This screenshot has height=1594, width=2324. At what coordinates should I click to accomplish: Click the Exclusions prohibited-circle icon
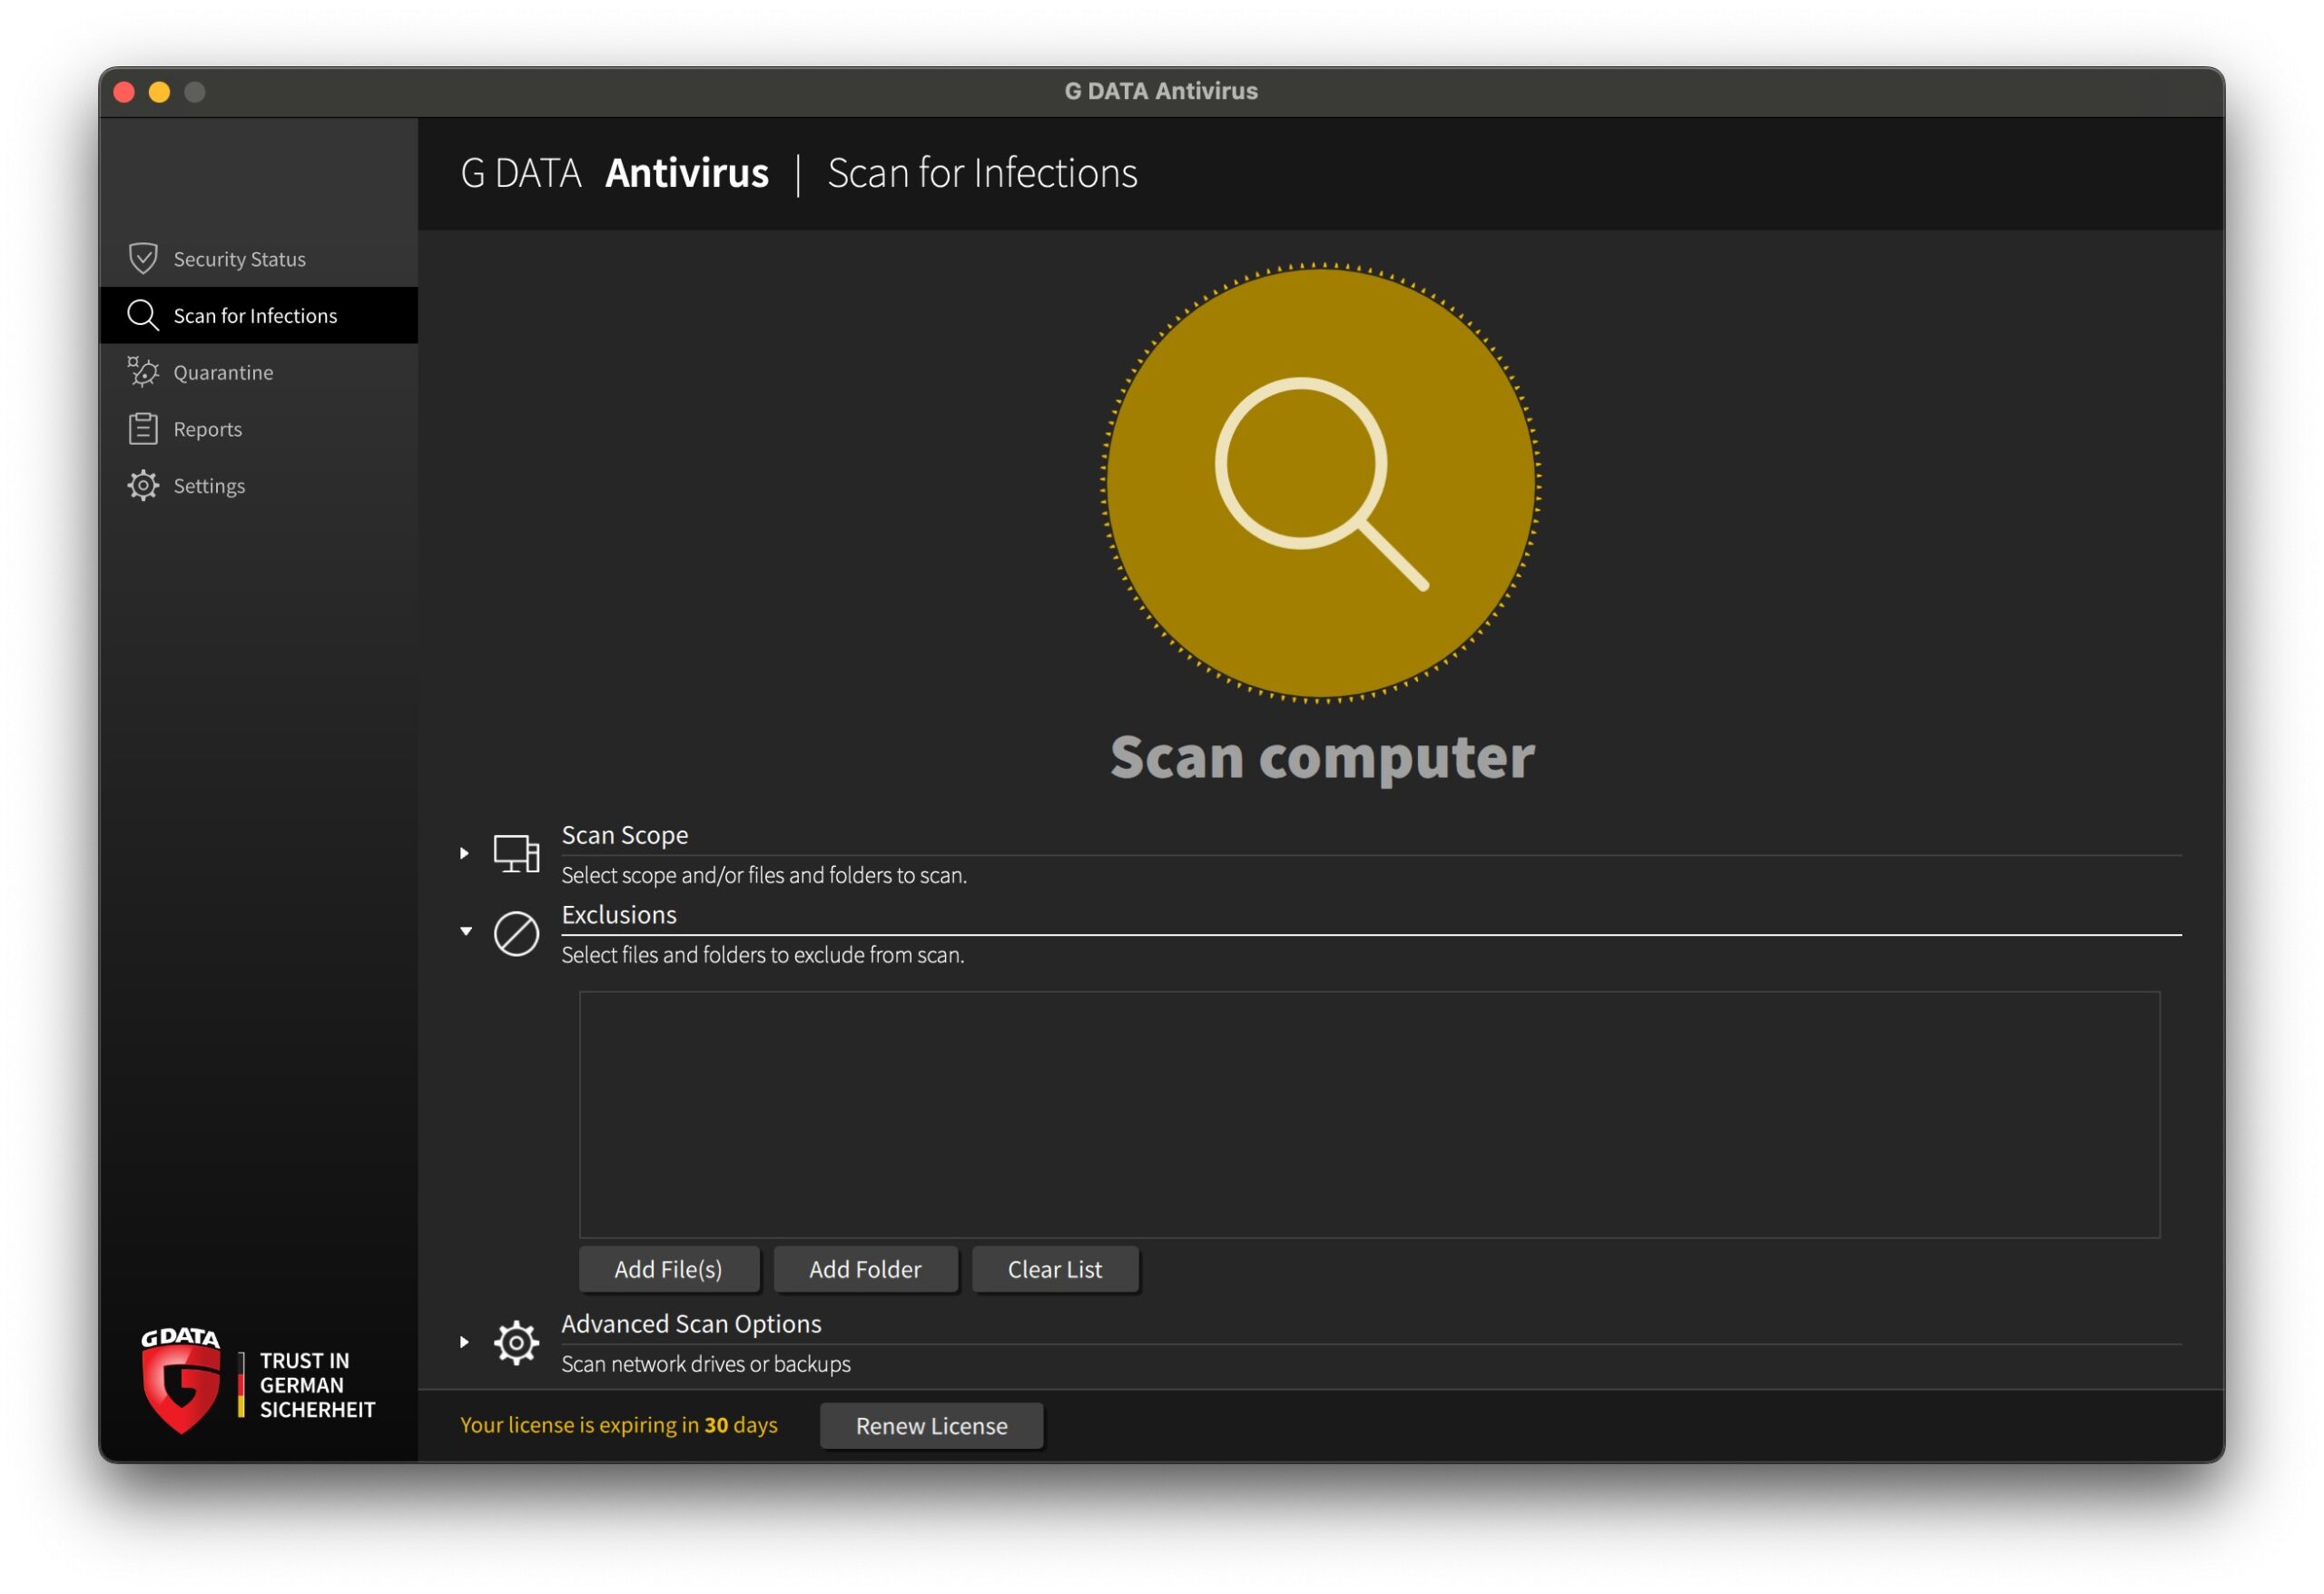pos(516,934)
